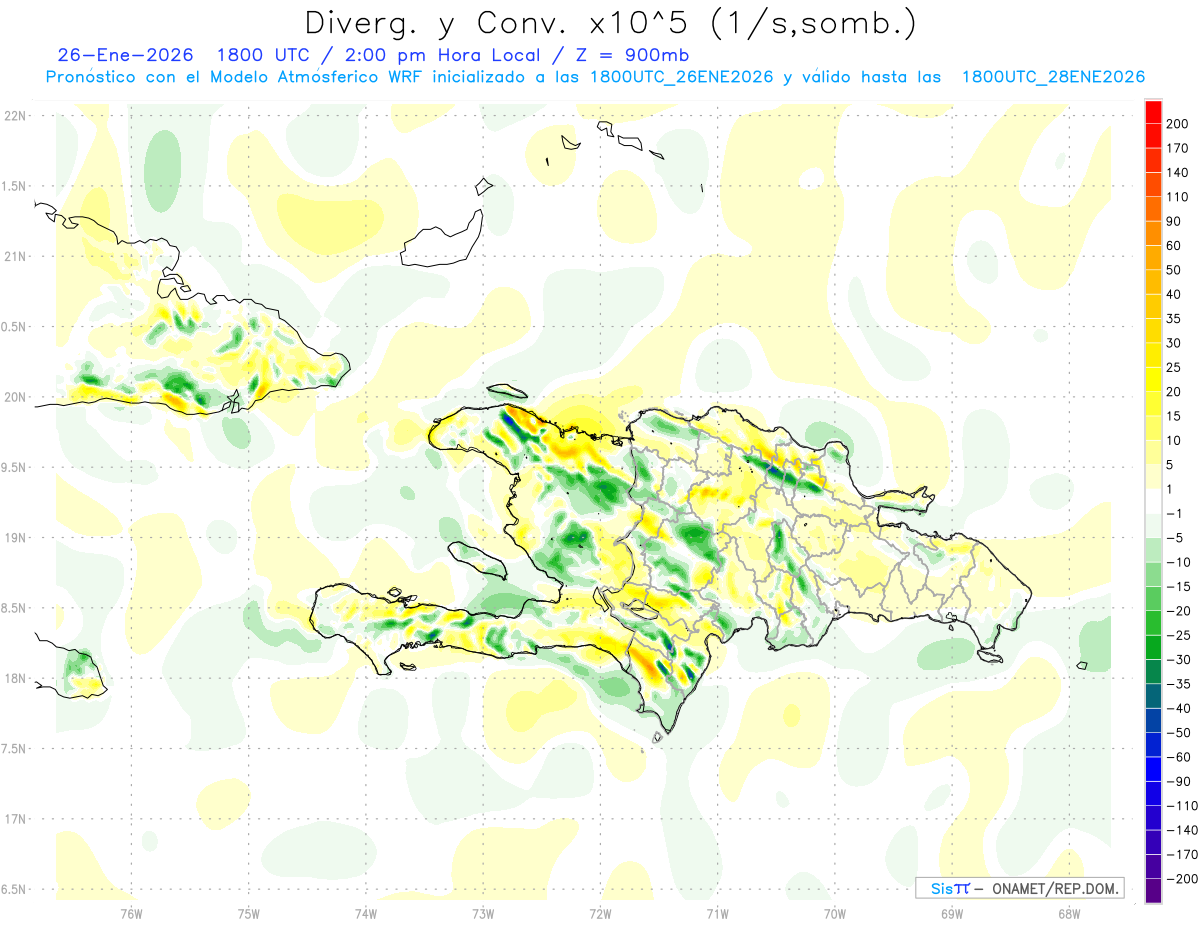Image resolution: width=1200 pixels, height=927 pixels.
Task: Click the colorbar value '-200'
Action: point(1181,878)
